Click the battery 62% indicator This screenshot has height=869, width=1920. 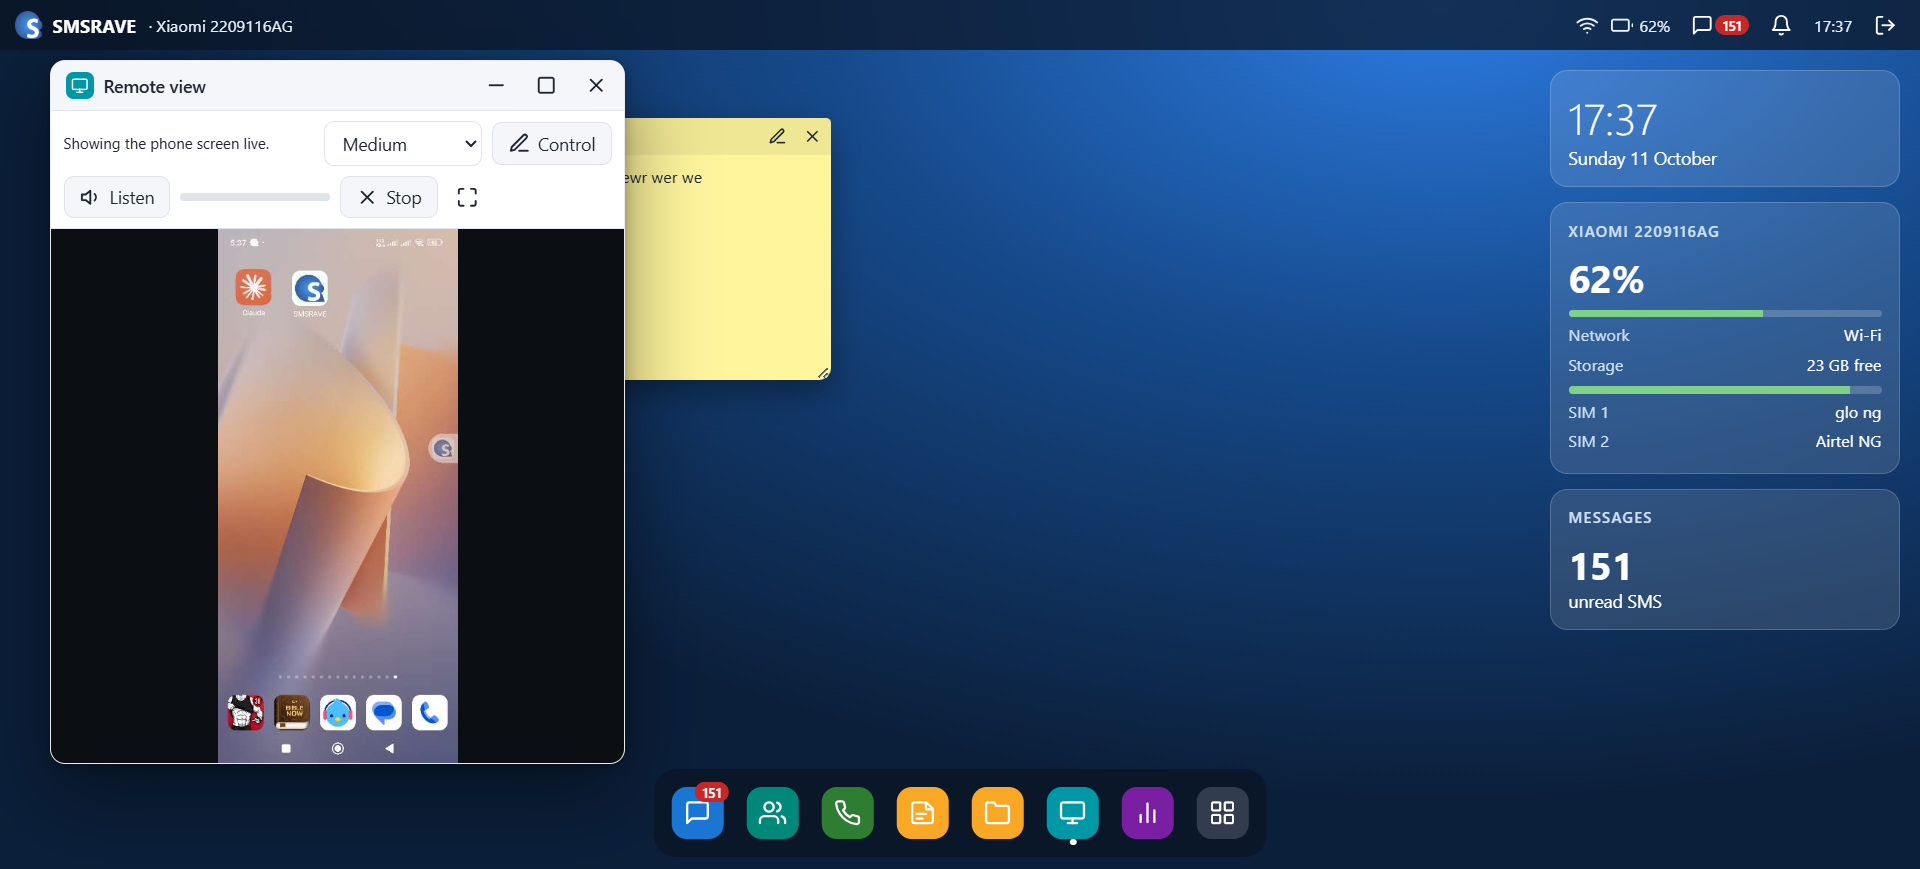coord(1640,26)
